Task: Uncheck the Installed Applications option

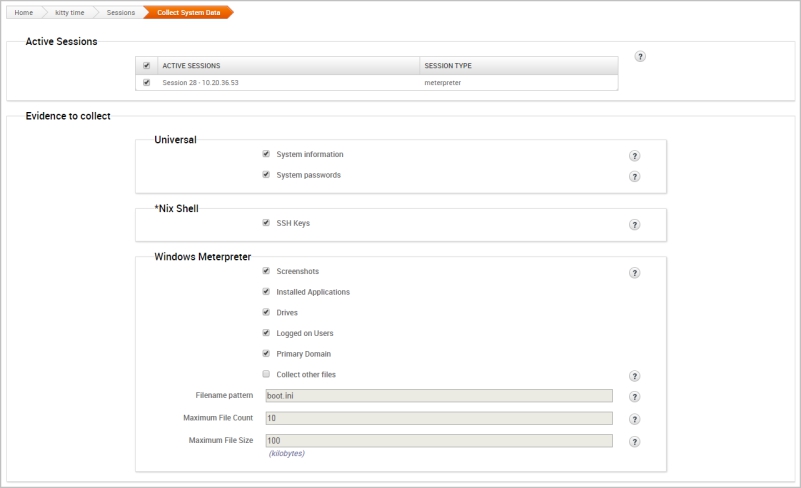Action: coord(266,291)
